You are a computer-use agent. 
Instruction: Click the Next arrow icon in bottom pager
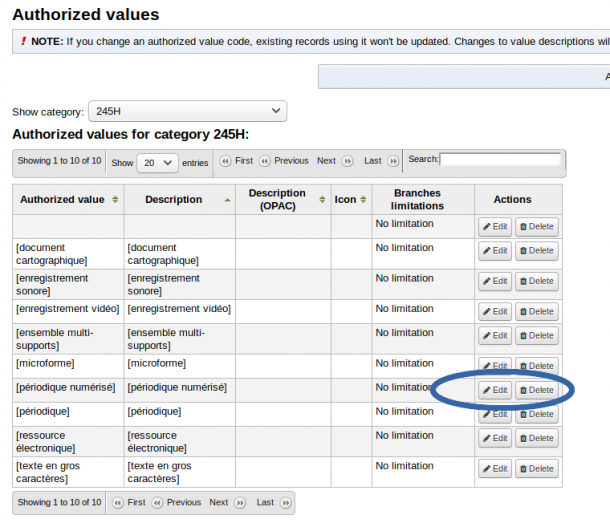[240, 503]
